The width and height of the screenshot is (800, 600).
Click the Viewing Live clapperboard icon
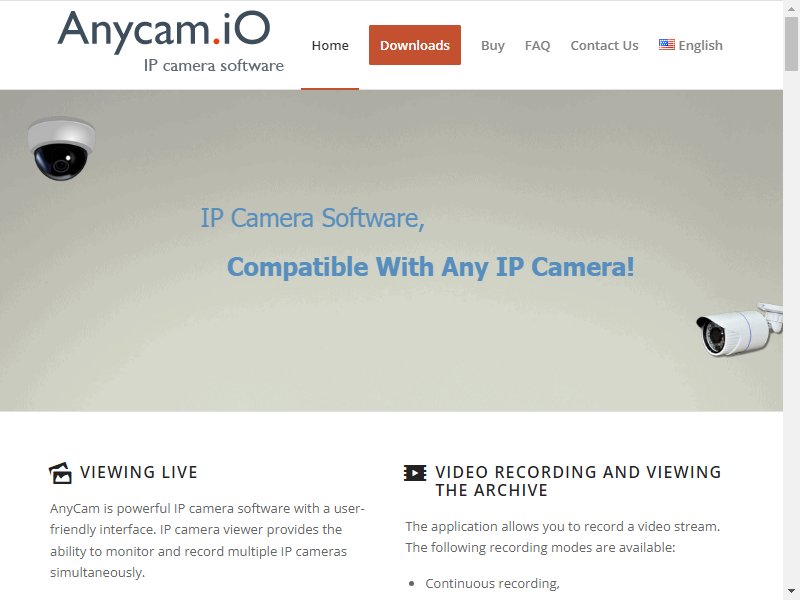[x=60, y=472]
